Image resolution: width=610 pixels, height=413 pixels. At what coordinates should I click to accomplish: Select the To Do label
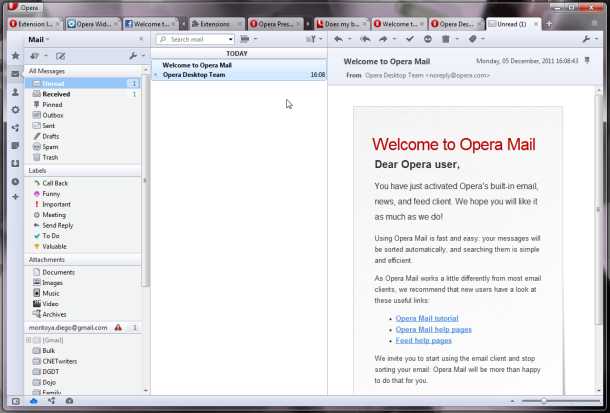pos(83,236)
